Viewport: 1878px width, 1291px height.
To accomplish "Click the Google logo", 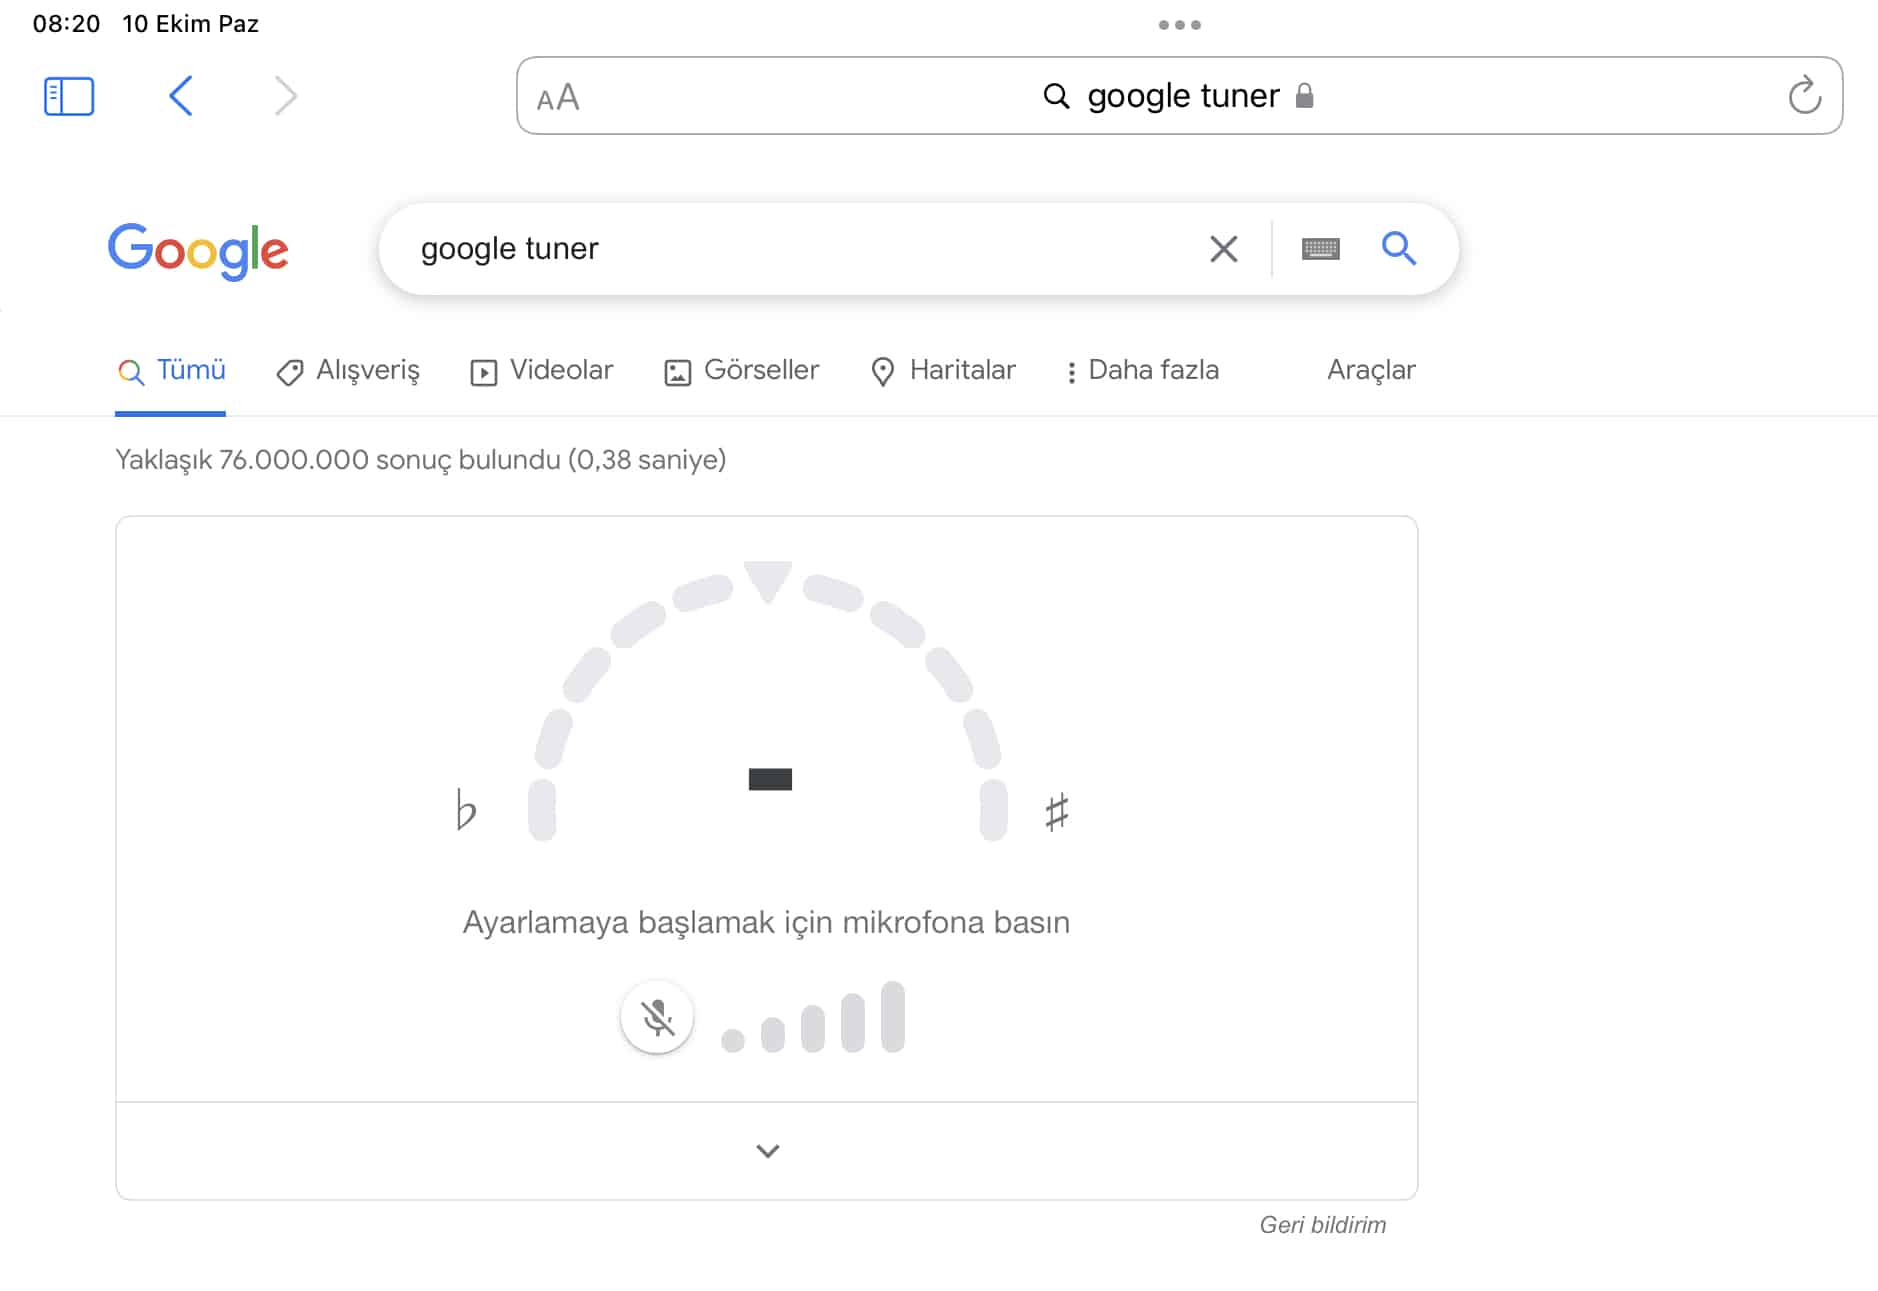I will [198, 250].
